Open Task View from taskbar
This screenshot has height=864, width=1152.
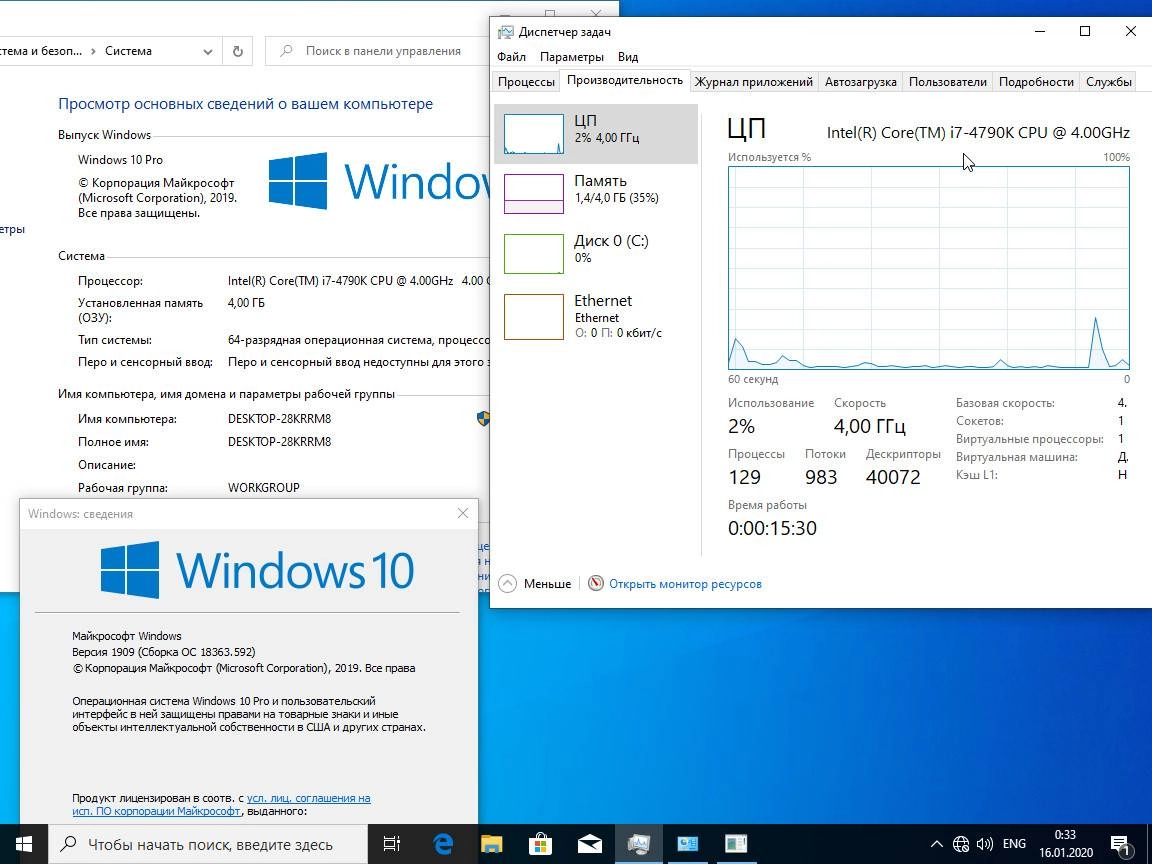(392, 844)
